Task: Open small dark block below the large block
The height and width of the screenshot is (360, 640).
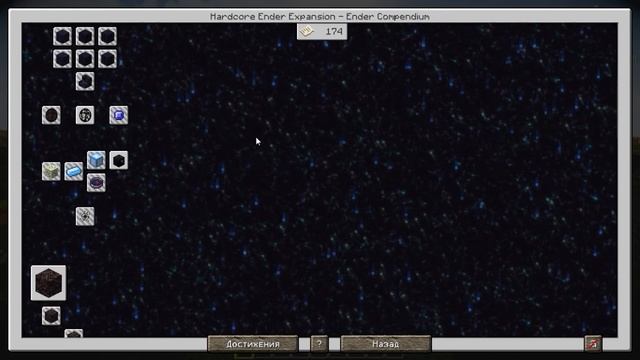Action: (x=51, y=316)
